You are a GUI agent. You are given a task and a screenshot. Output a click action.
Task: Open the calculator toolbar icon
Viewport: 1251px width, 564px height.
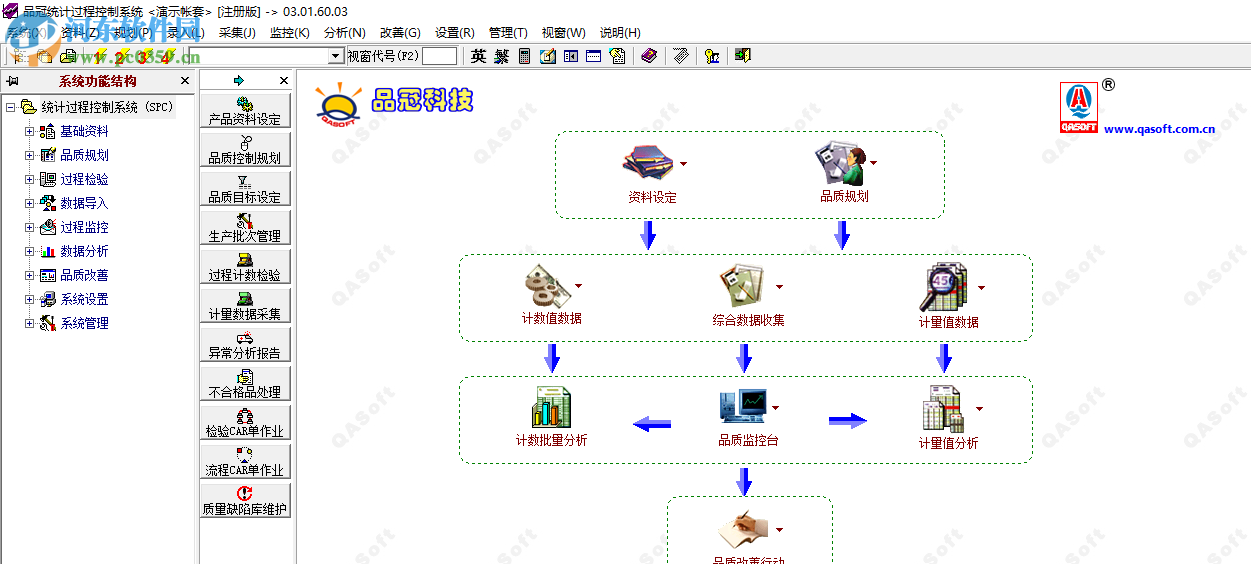click(525, 56)
